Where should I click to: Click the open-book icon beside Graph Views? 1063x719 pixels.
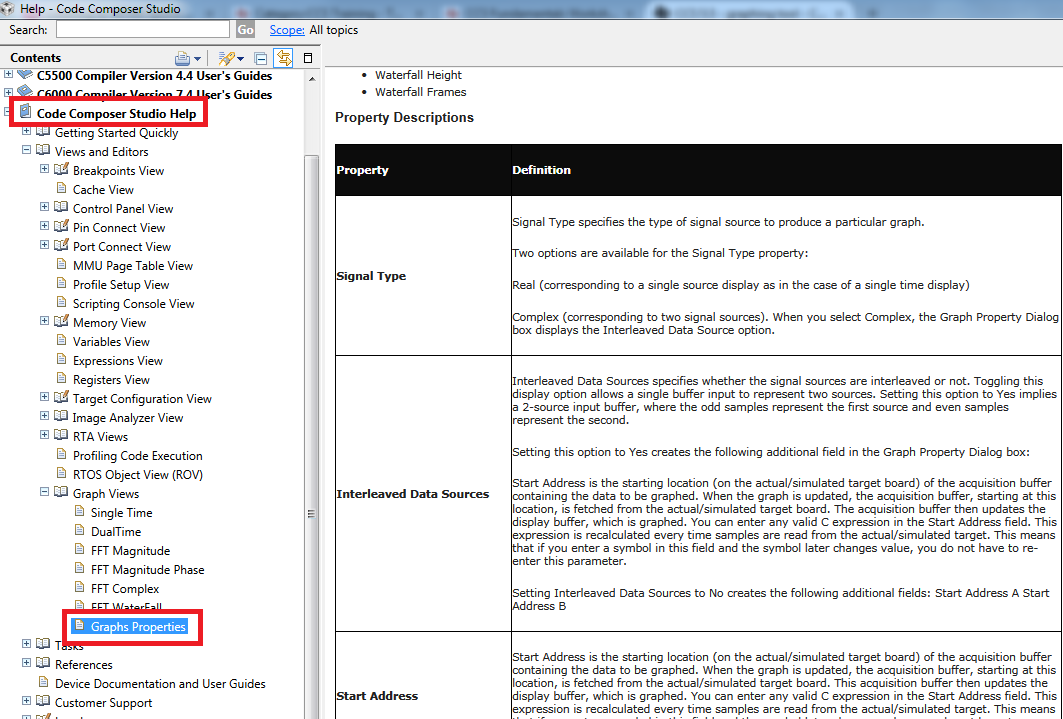[x=61, y=492]
